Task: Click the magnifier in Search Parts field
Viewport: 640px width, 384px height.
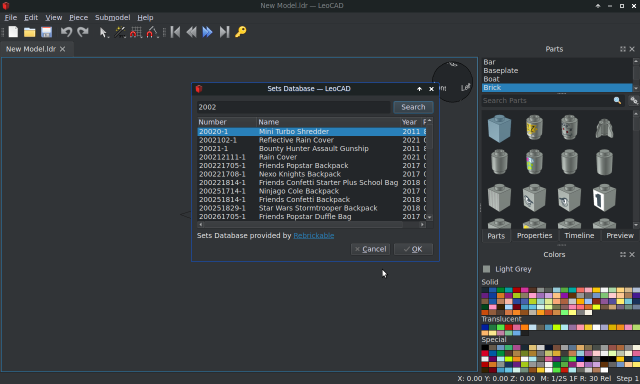Action: tap(617, 100)
